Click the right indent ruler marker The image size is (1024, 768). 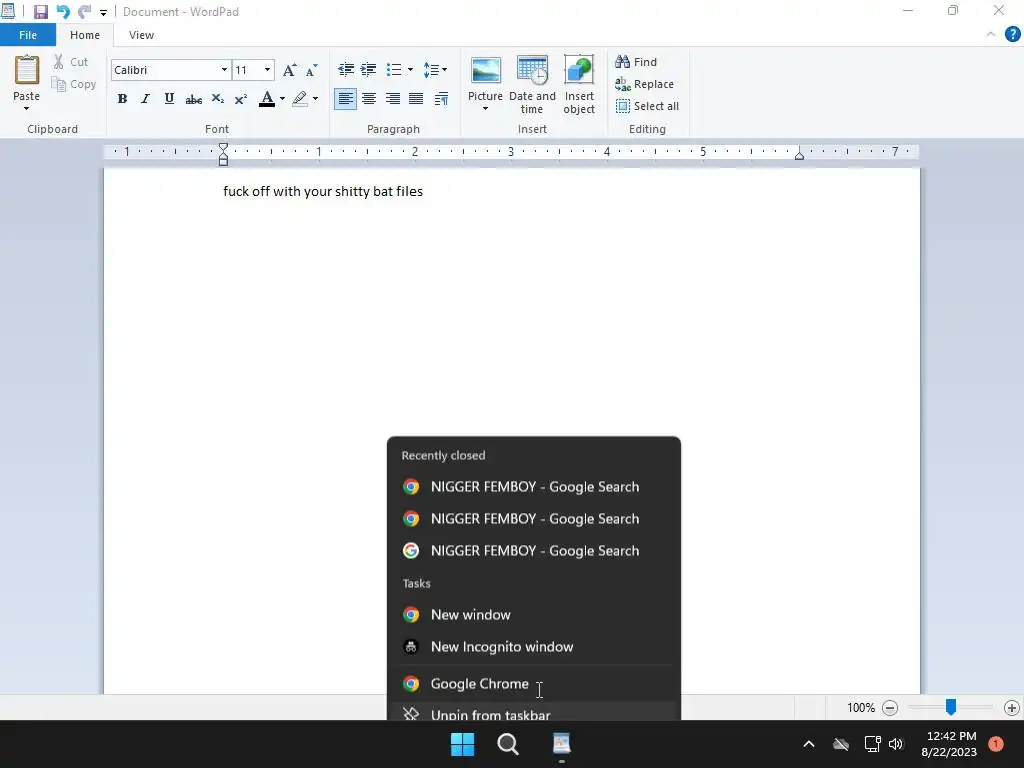(x=799, y=154)
